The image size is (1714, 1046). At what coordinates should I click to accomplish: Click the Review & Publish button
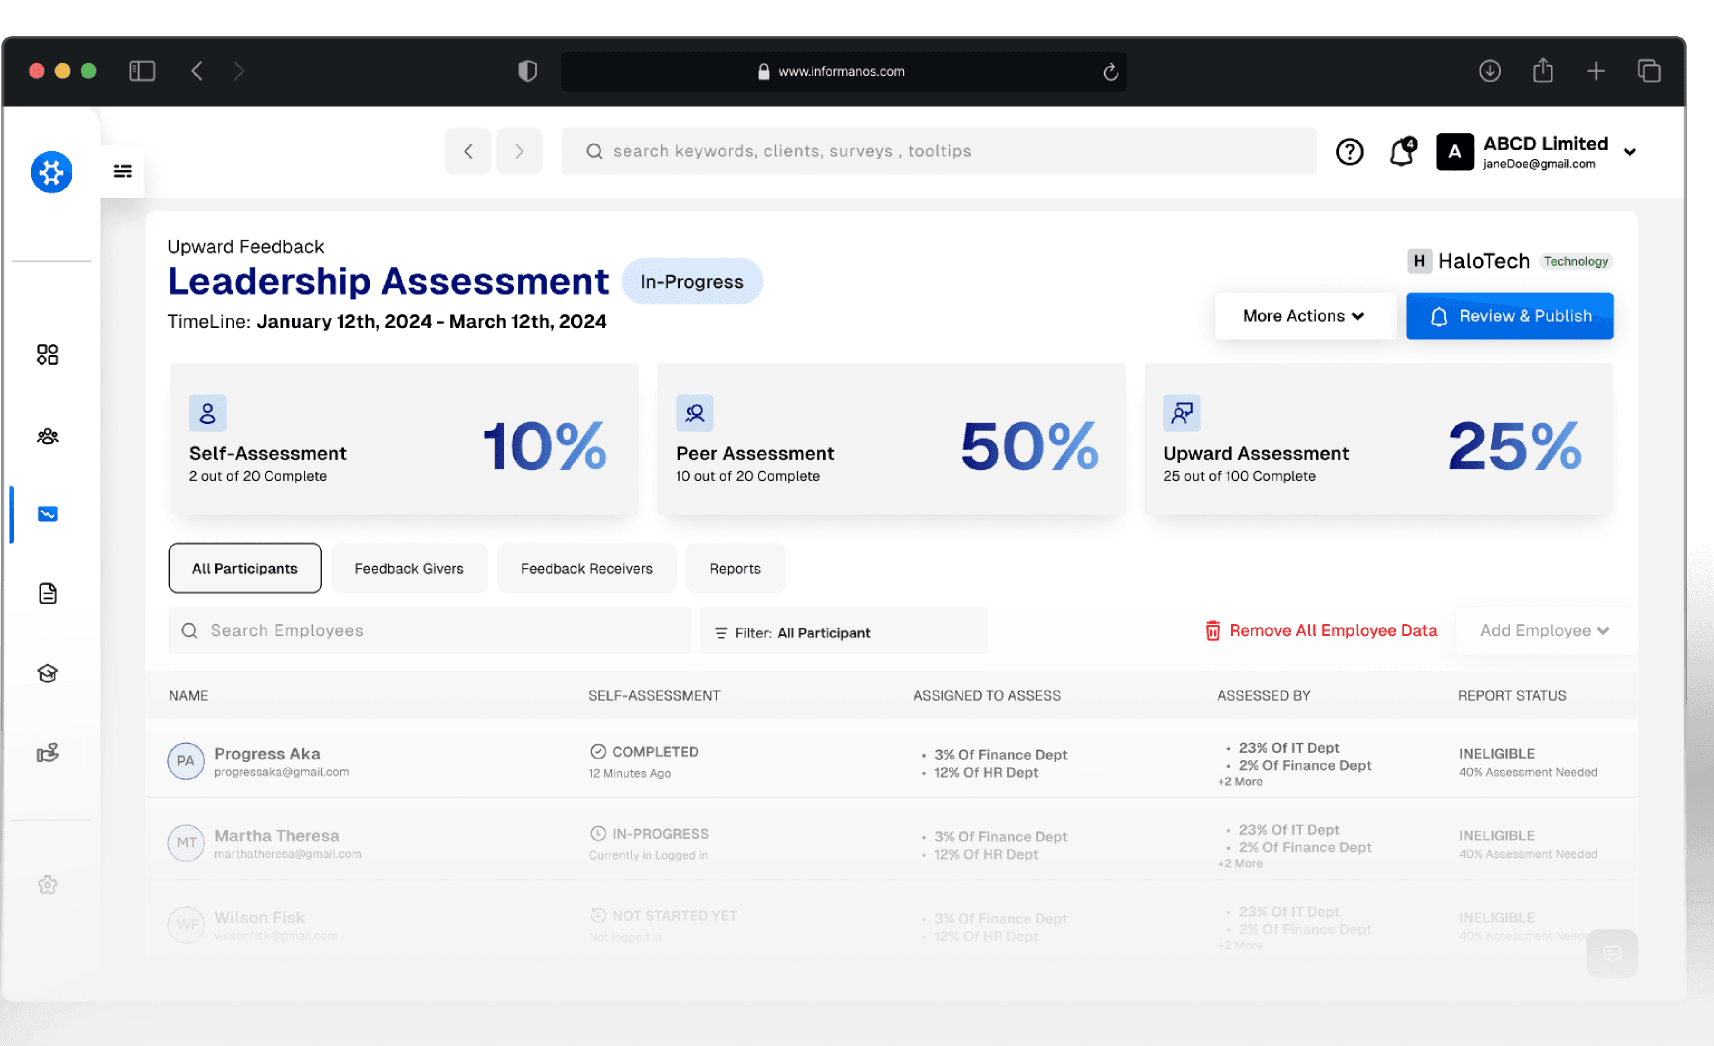coord(1510,316)
